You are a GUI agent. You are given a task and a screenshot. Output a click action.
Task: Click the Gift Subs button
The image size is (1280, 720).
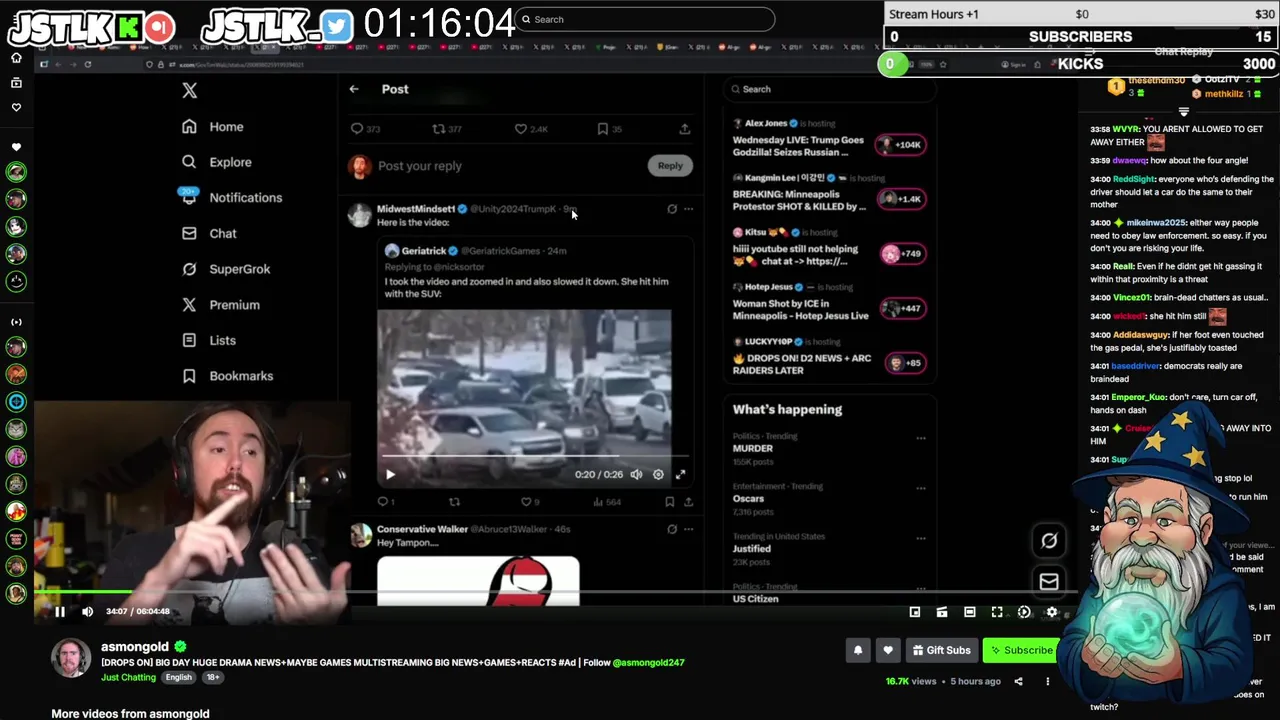pyautogui.click(x=941, y=651)
